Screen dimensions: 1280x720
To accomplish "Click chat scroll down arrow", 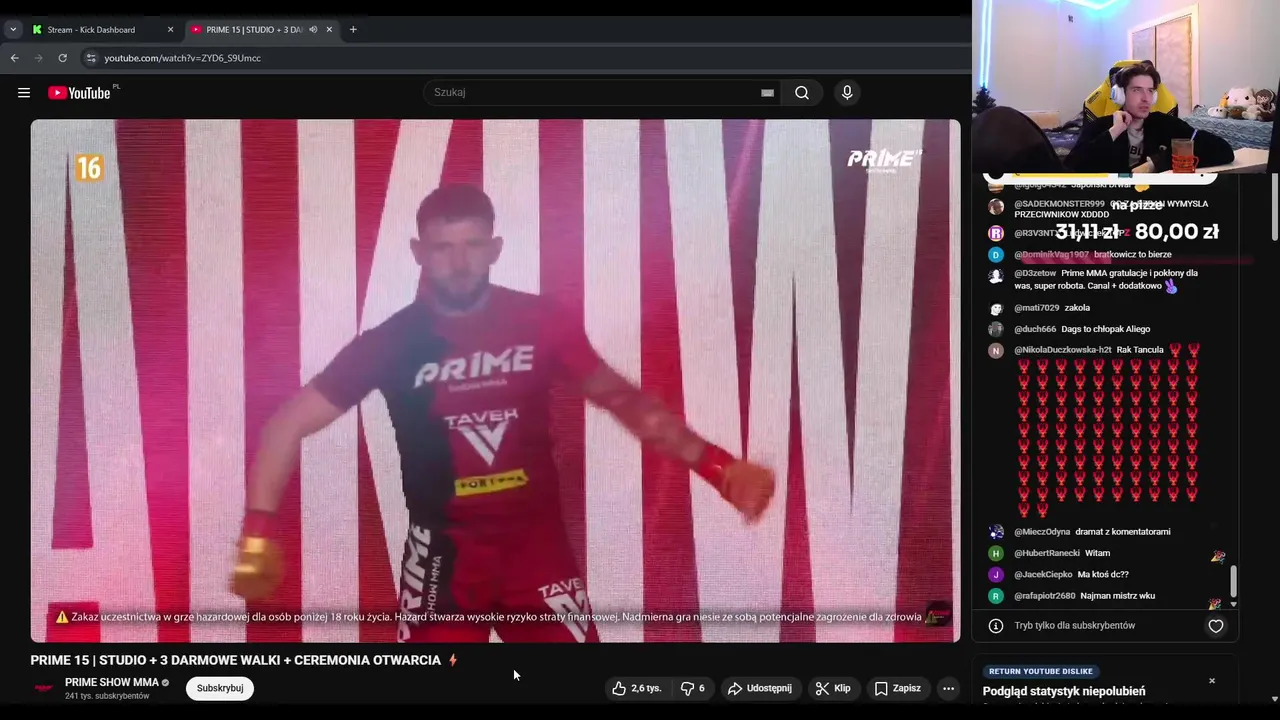I will click(1233, 604).
